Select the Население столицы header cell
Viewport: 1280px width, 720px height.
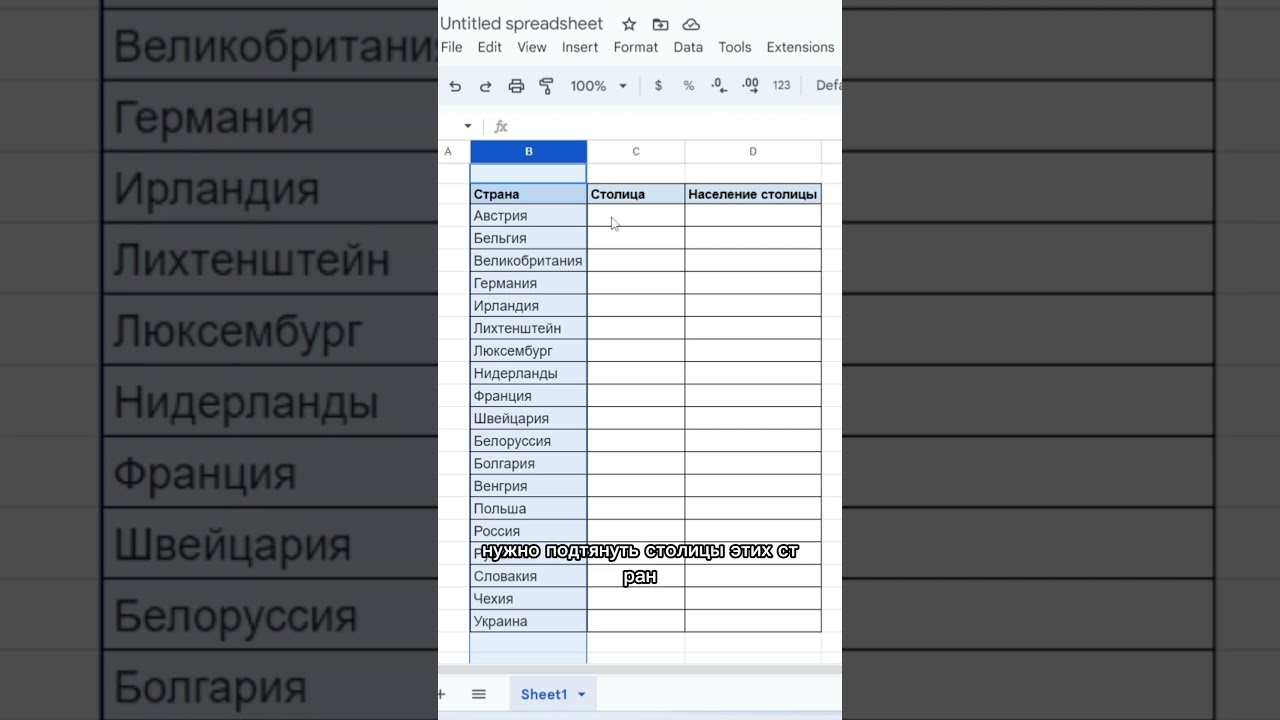pyautogui.click(x=753, y=194)
